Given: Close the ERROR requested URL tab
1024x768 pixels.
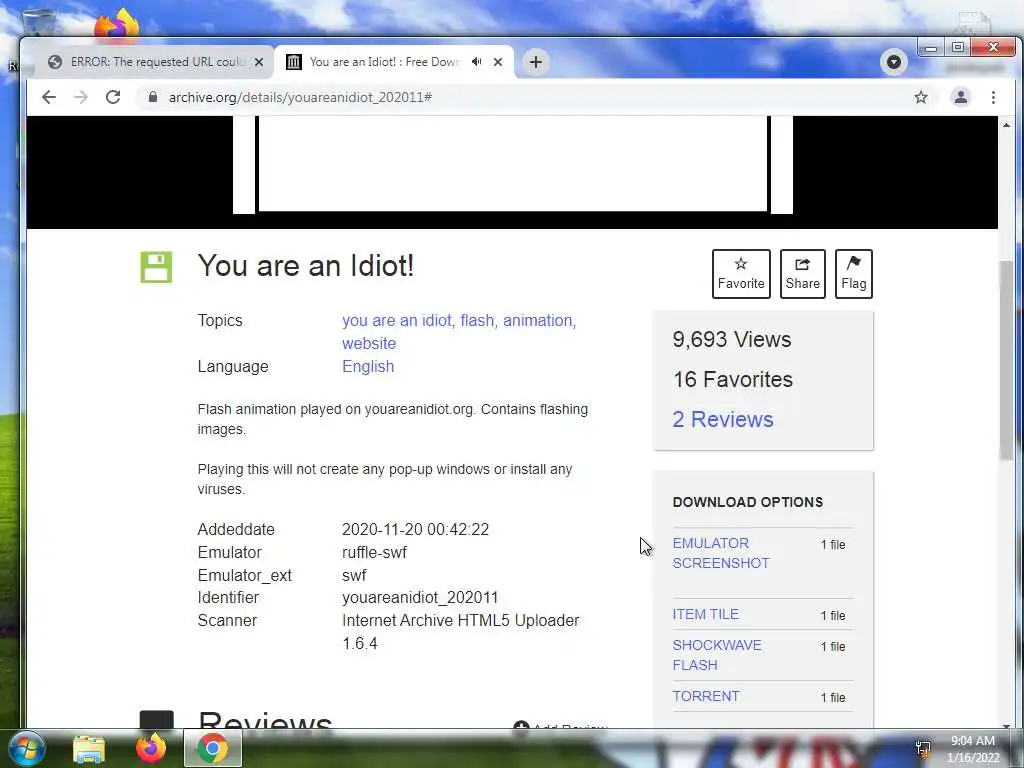Looking at the screenshot, I should click(x=259, y=62).
